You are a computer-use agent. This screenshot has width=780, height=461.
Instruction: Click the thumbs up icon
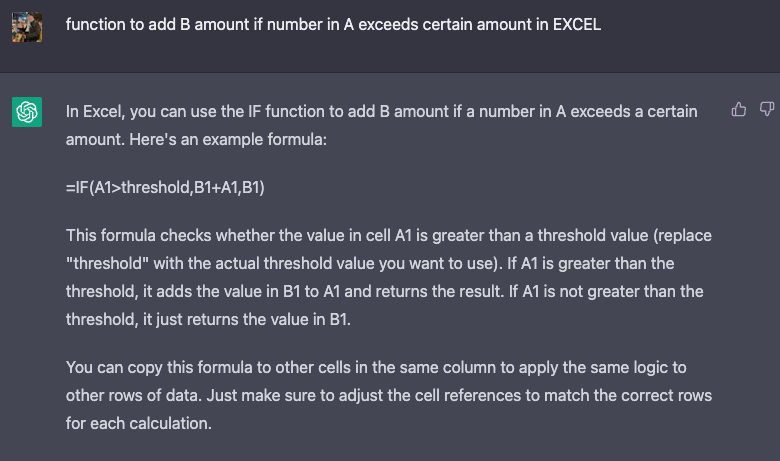pos(739,109)
